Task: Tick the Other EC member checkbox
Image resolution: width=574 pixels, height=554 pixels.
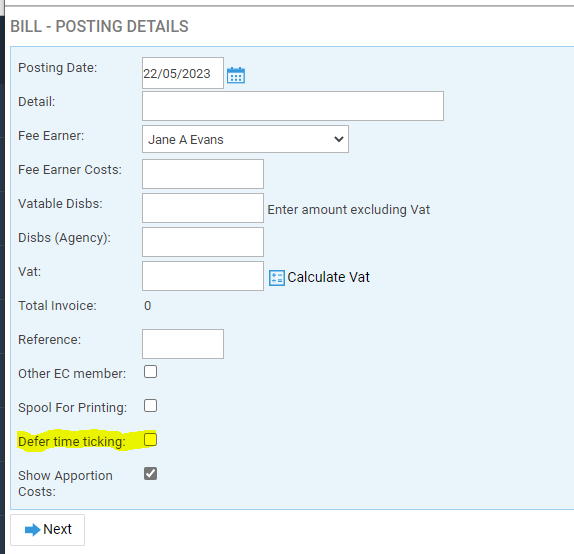Action: (x=150, y=372)
